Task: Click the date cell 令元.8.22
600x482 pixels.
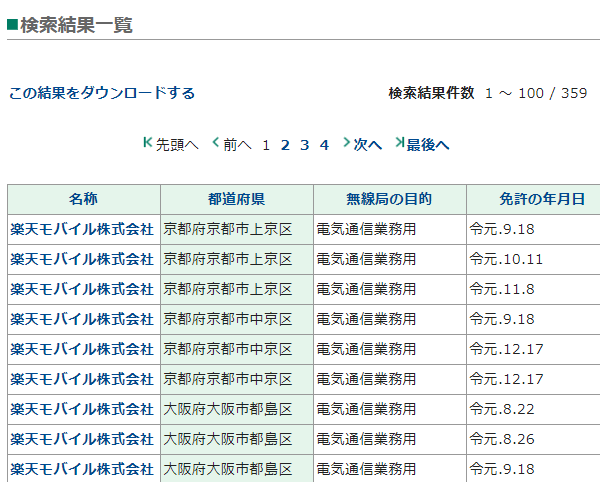Action: (533, 409)
